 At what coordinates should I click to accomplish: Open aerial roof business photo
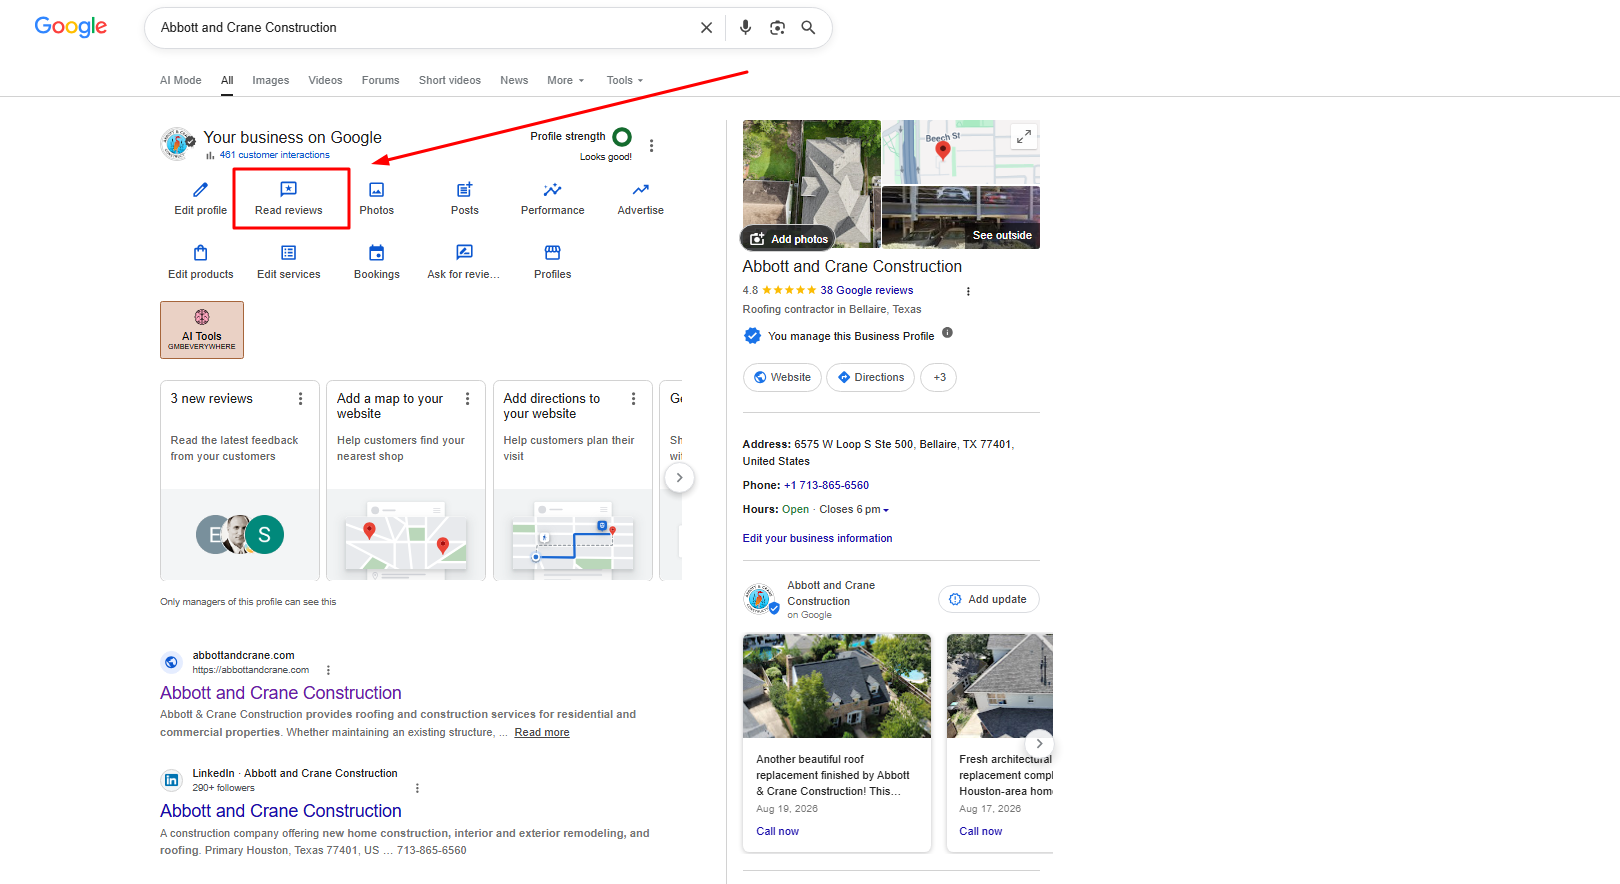(x=811, y=184)
